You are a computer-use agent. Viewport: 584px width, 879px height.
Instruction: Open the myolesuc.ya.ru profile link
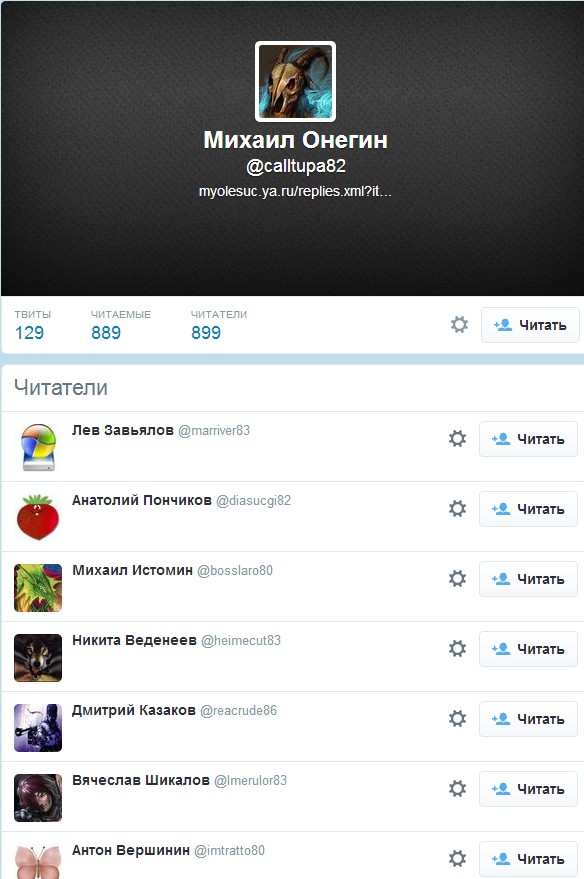(295, 191)
